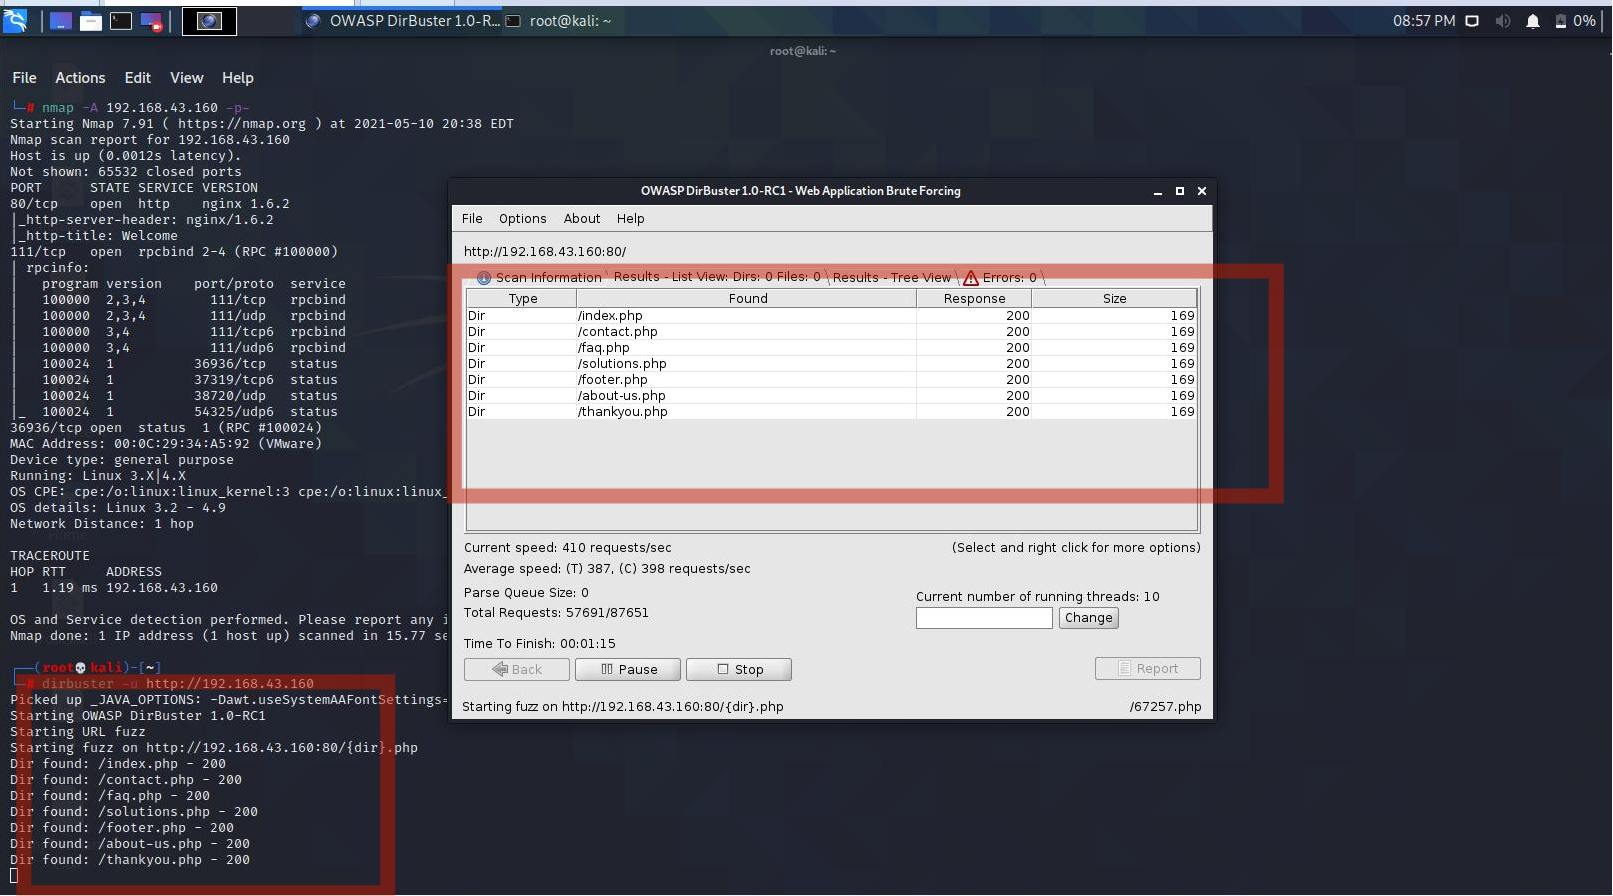This screenshot has height=896, width=1613.
Task: Click the MAC Address line in terminal
Action: tap(166, 444)
